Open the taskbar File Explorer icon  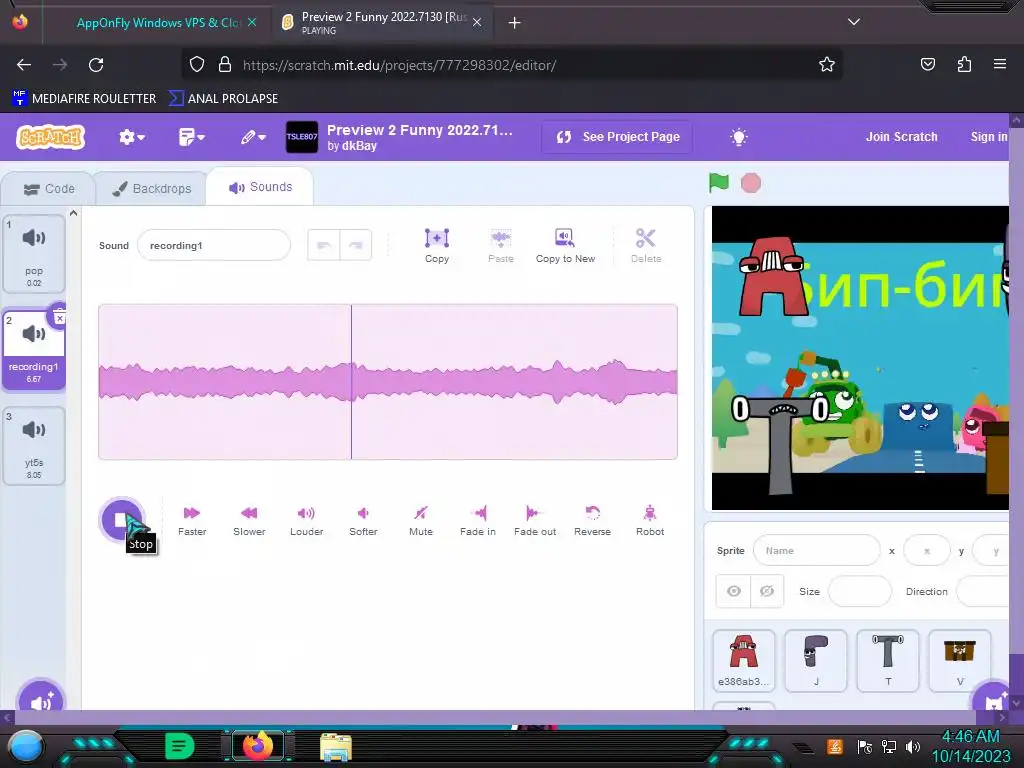pyautogui.click(x=336, y=746)
